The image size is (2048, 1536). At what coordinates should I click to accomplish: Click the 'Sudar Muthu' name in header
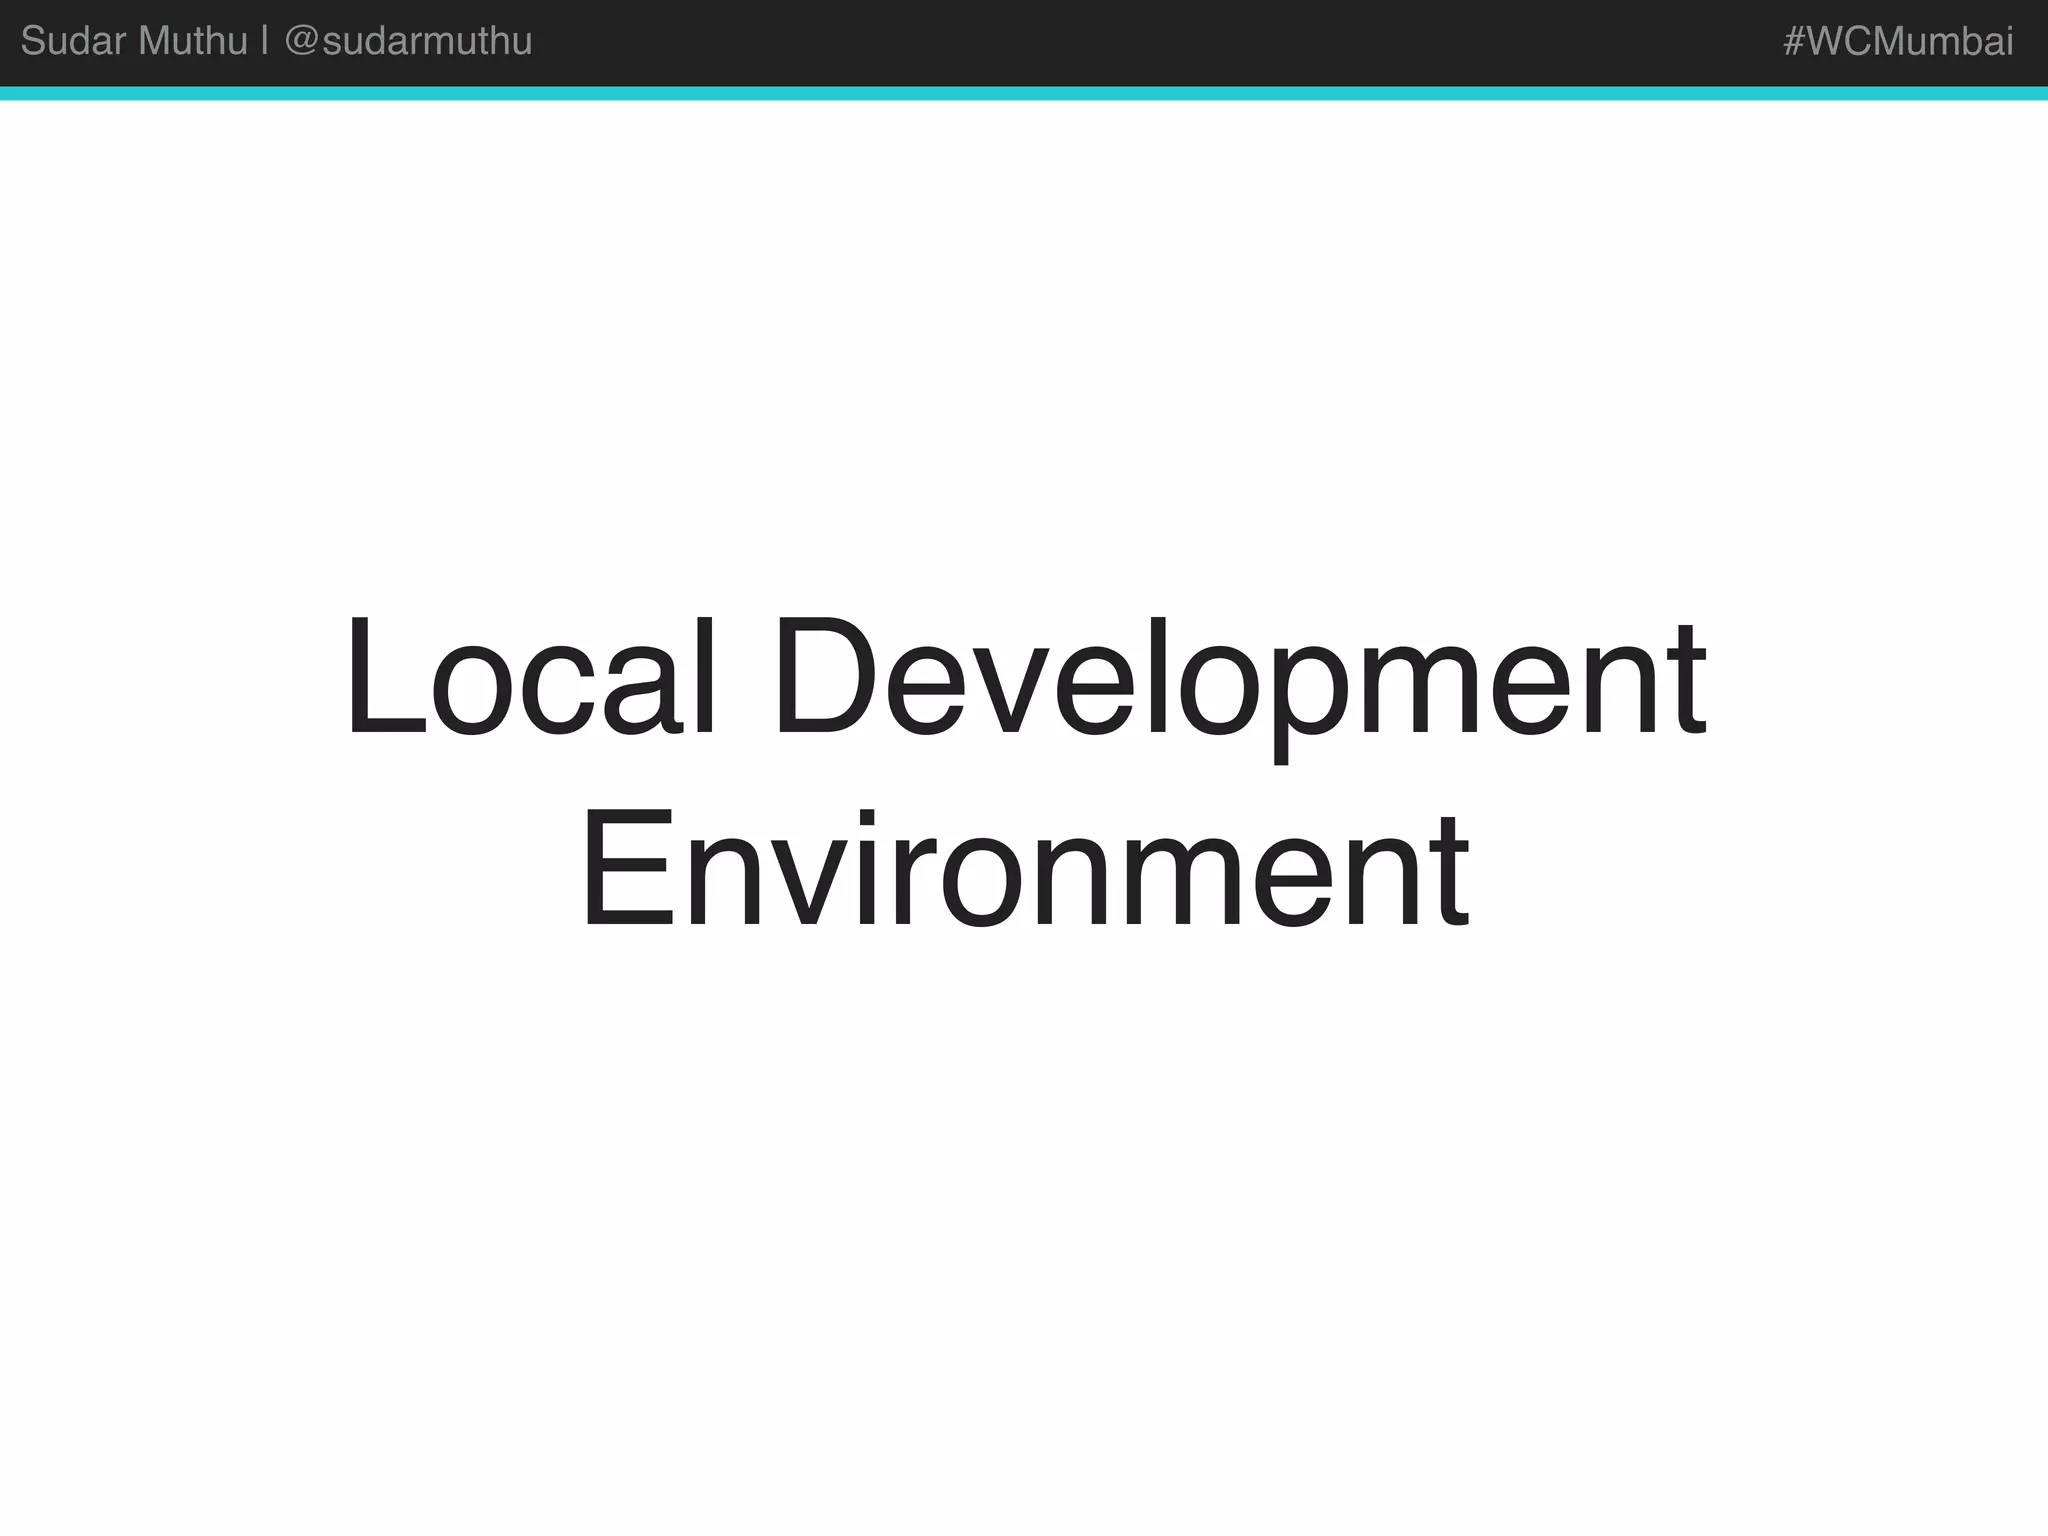click(134, 41)
